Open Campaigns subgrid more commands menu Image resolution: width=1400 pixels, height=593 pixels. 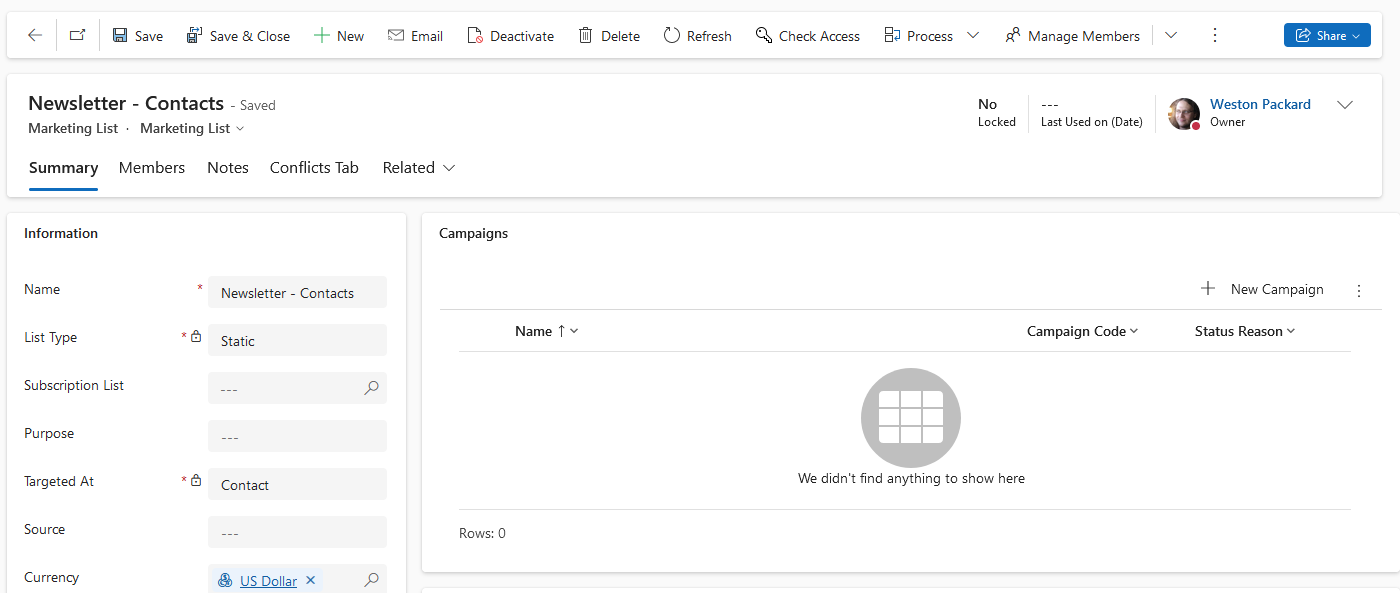[1358, 291]
